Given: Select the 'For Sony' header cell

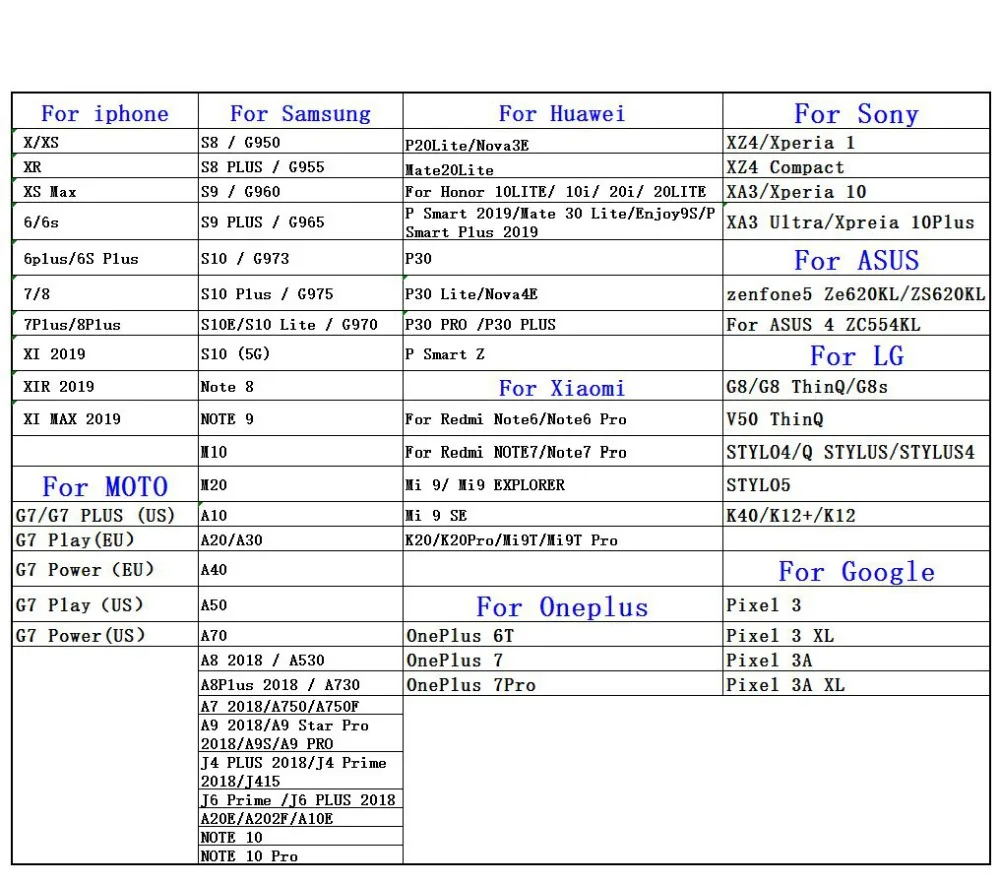Looking at the screenshot, I should 857,112.
